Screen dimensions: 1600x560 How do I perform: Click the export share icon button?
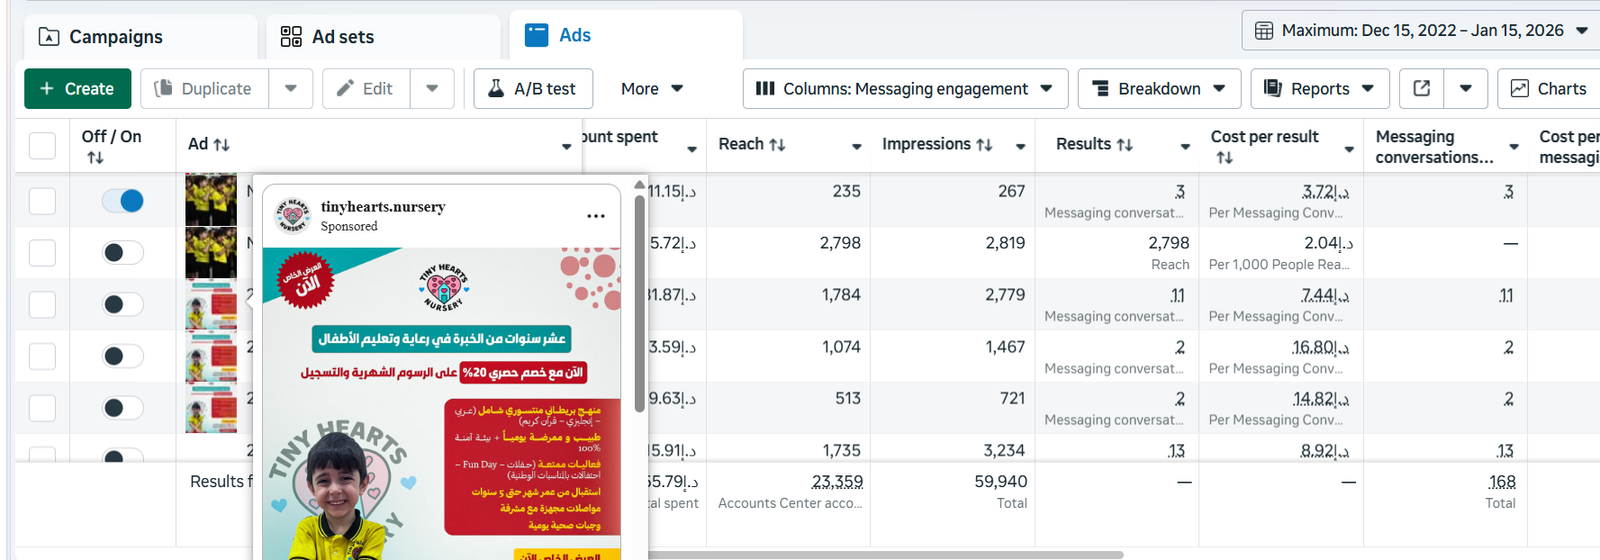(1421, 89)
